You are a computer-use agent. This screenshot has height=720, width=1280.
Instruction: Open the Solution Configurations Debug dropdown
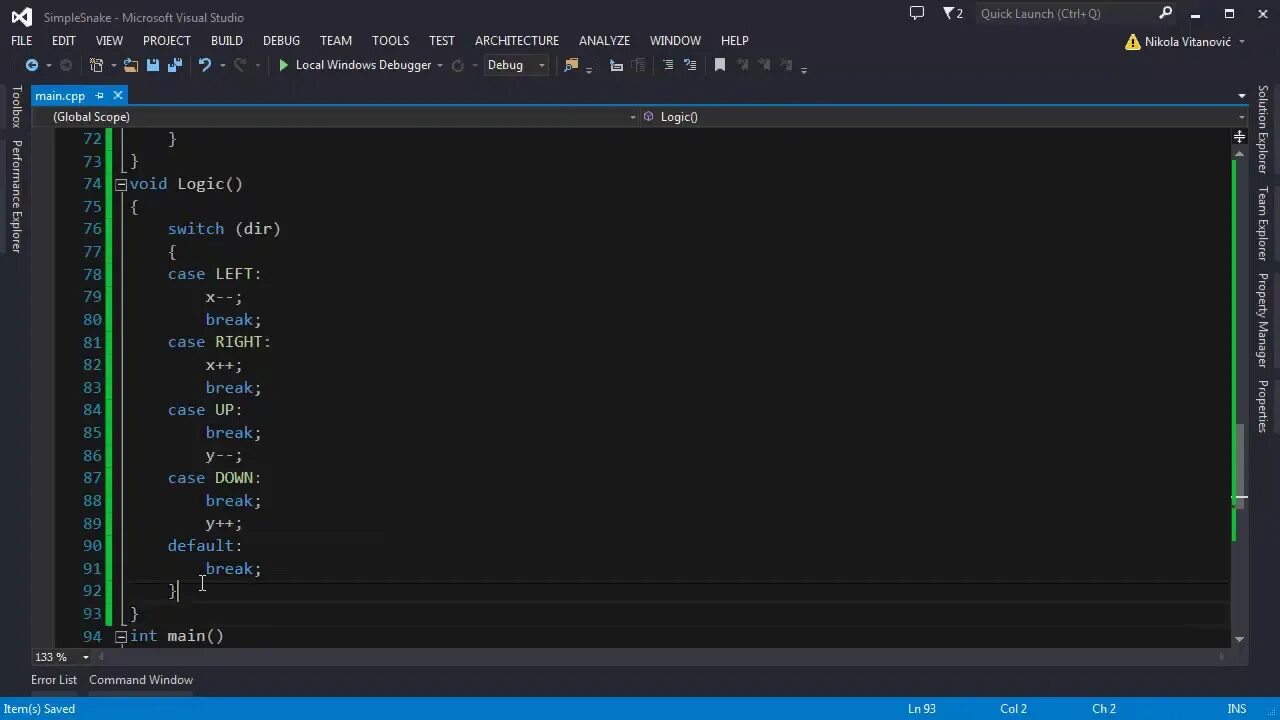tap(516, 65)
